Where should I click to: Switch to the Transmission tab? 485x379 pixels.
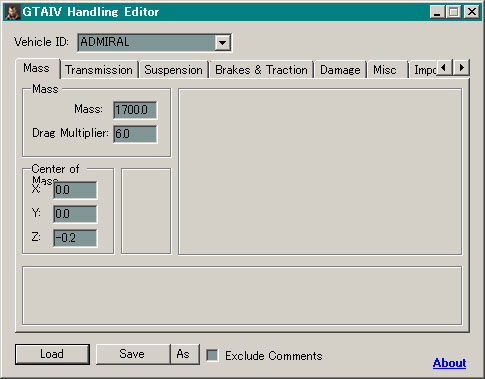[x=99, y=70]
